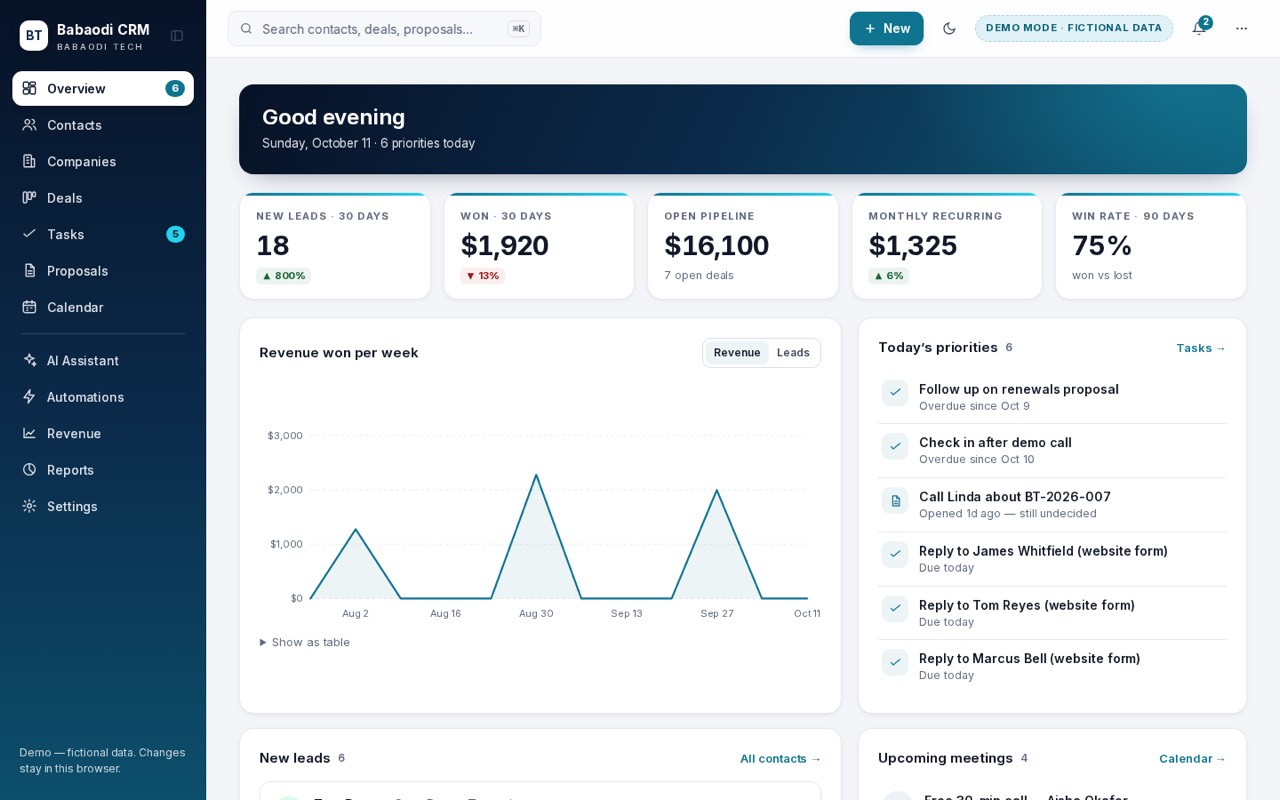Click the Deals briefcase icon in sidebar
The image size is (1280, 800).
[x=29, y=198]
